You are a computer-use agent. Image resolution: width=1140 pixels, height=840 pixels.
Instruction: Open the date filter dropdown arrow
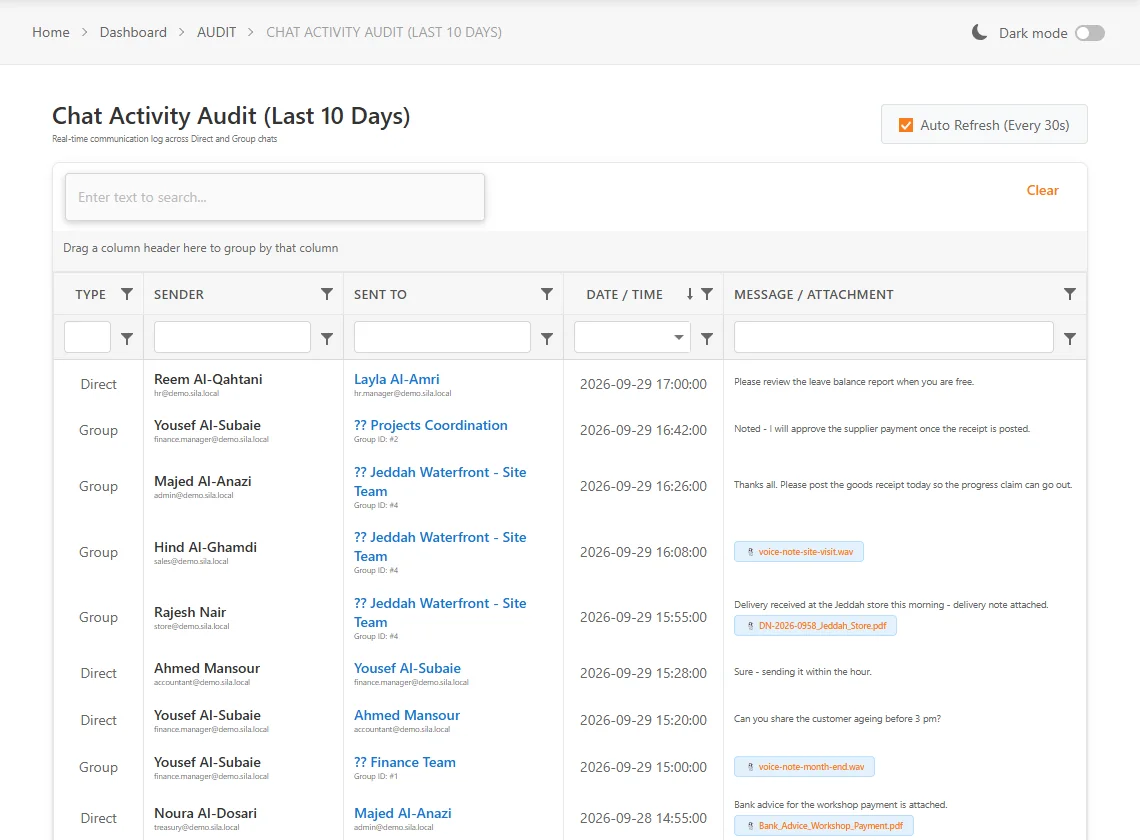[678, 337]
